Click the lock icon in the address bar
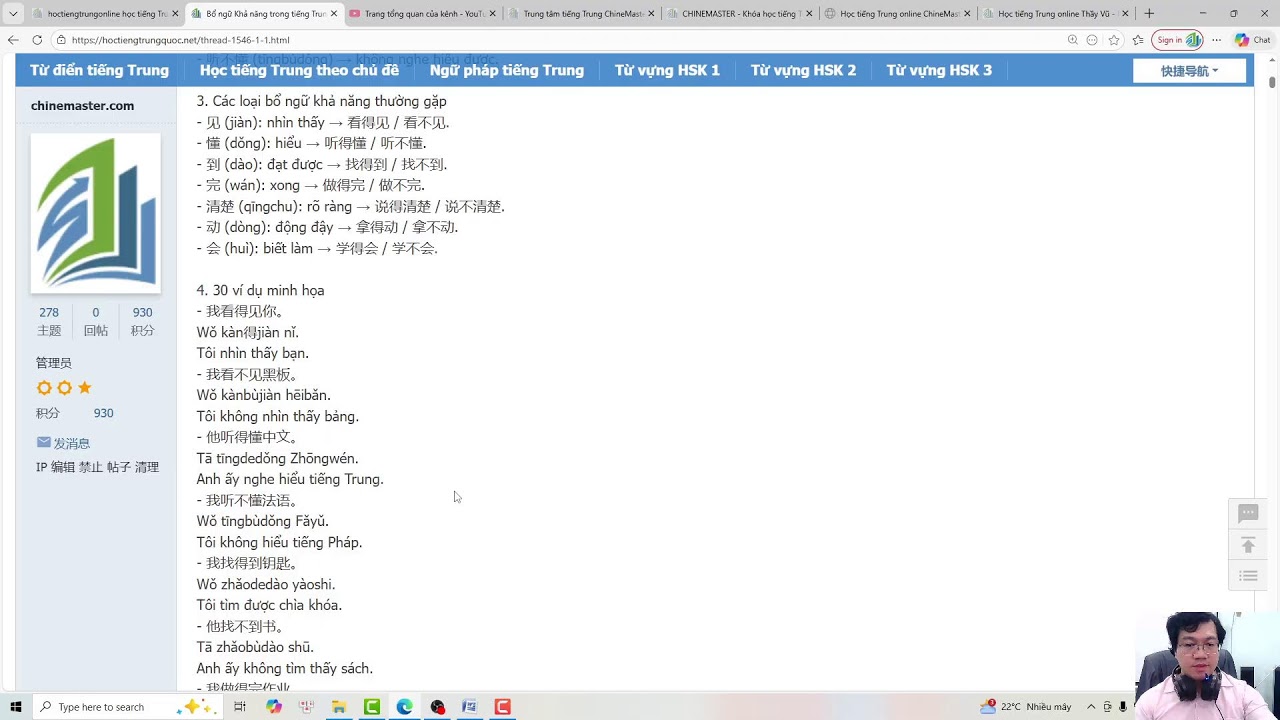This screenshot has width=1280, height=720. pos(61,40)
